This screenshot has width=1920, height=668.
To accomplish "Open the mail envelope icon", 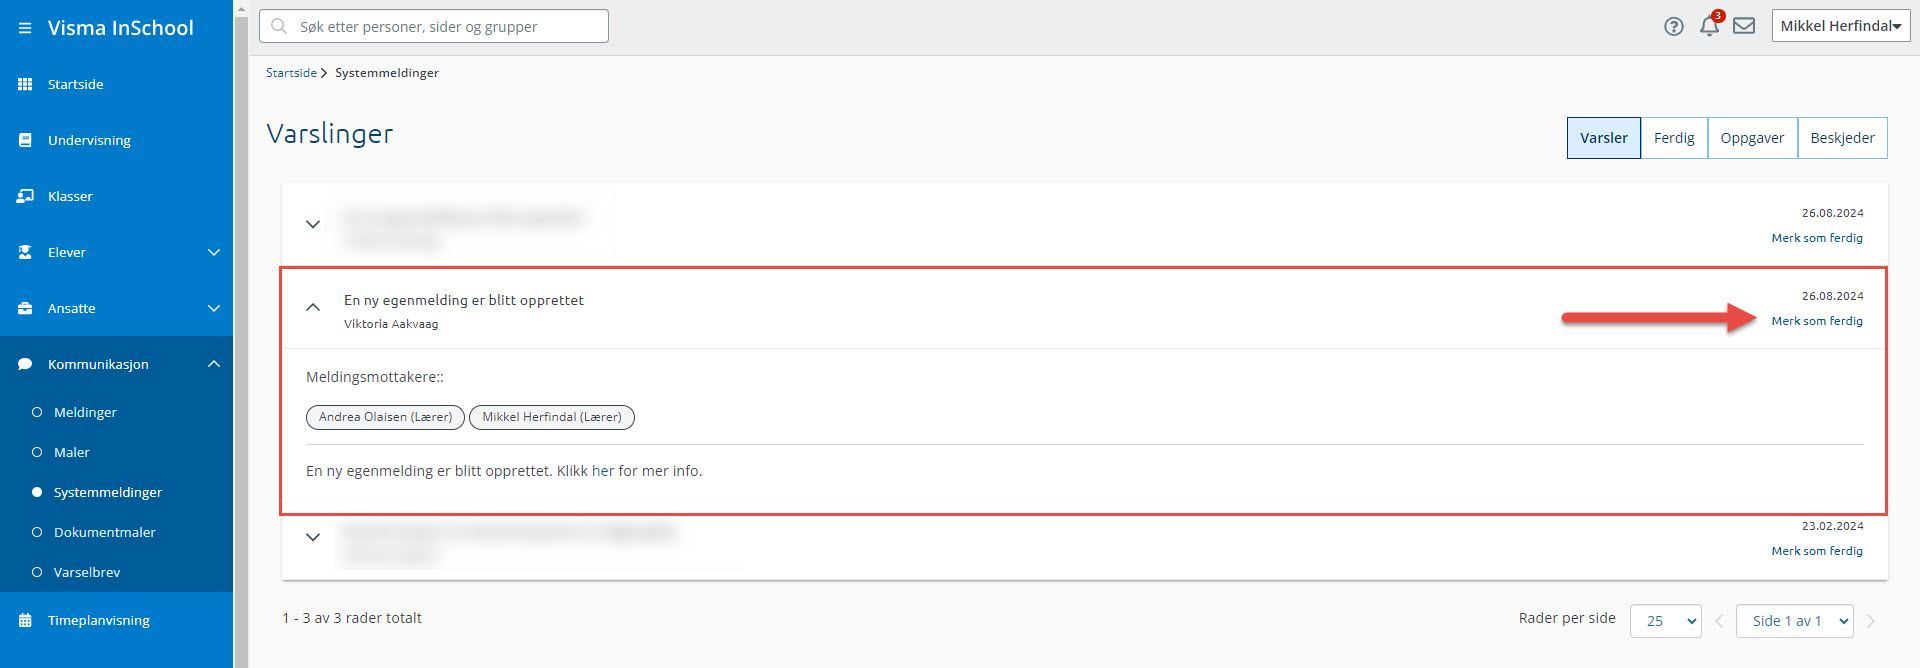I will point(1744,26).
